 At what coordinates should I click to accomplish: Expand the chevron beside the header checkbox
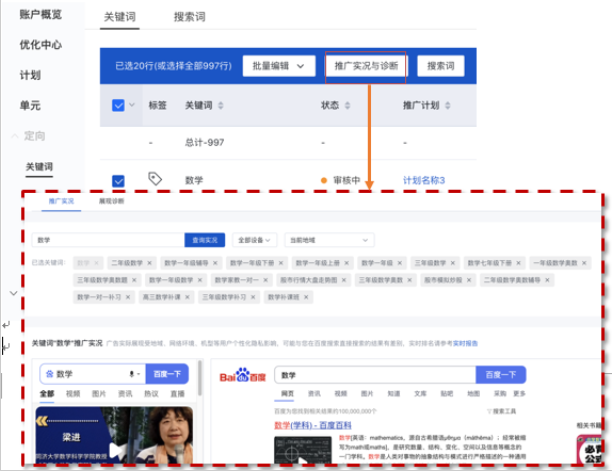(x=132, y=105)
